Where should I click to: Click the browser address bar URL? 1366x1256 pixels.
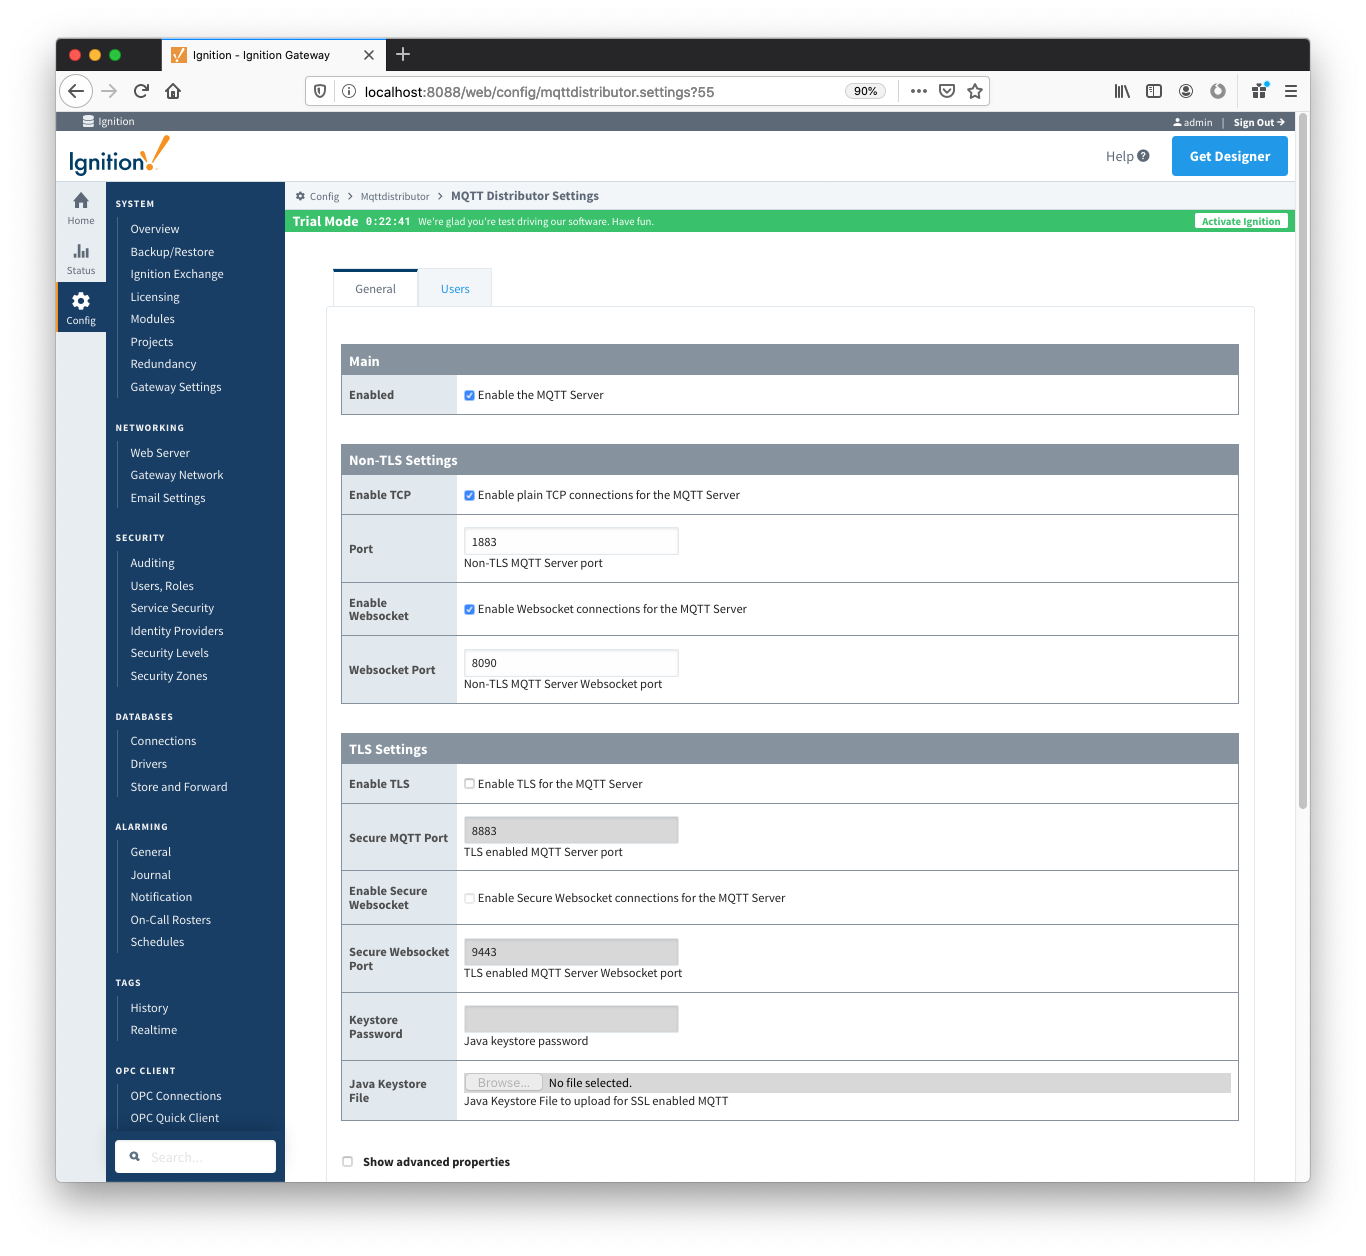[x=539, y=92]
